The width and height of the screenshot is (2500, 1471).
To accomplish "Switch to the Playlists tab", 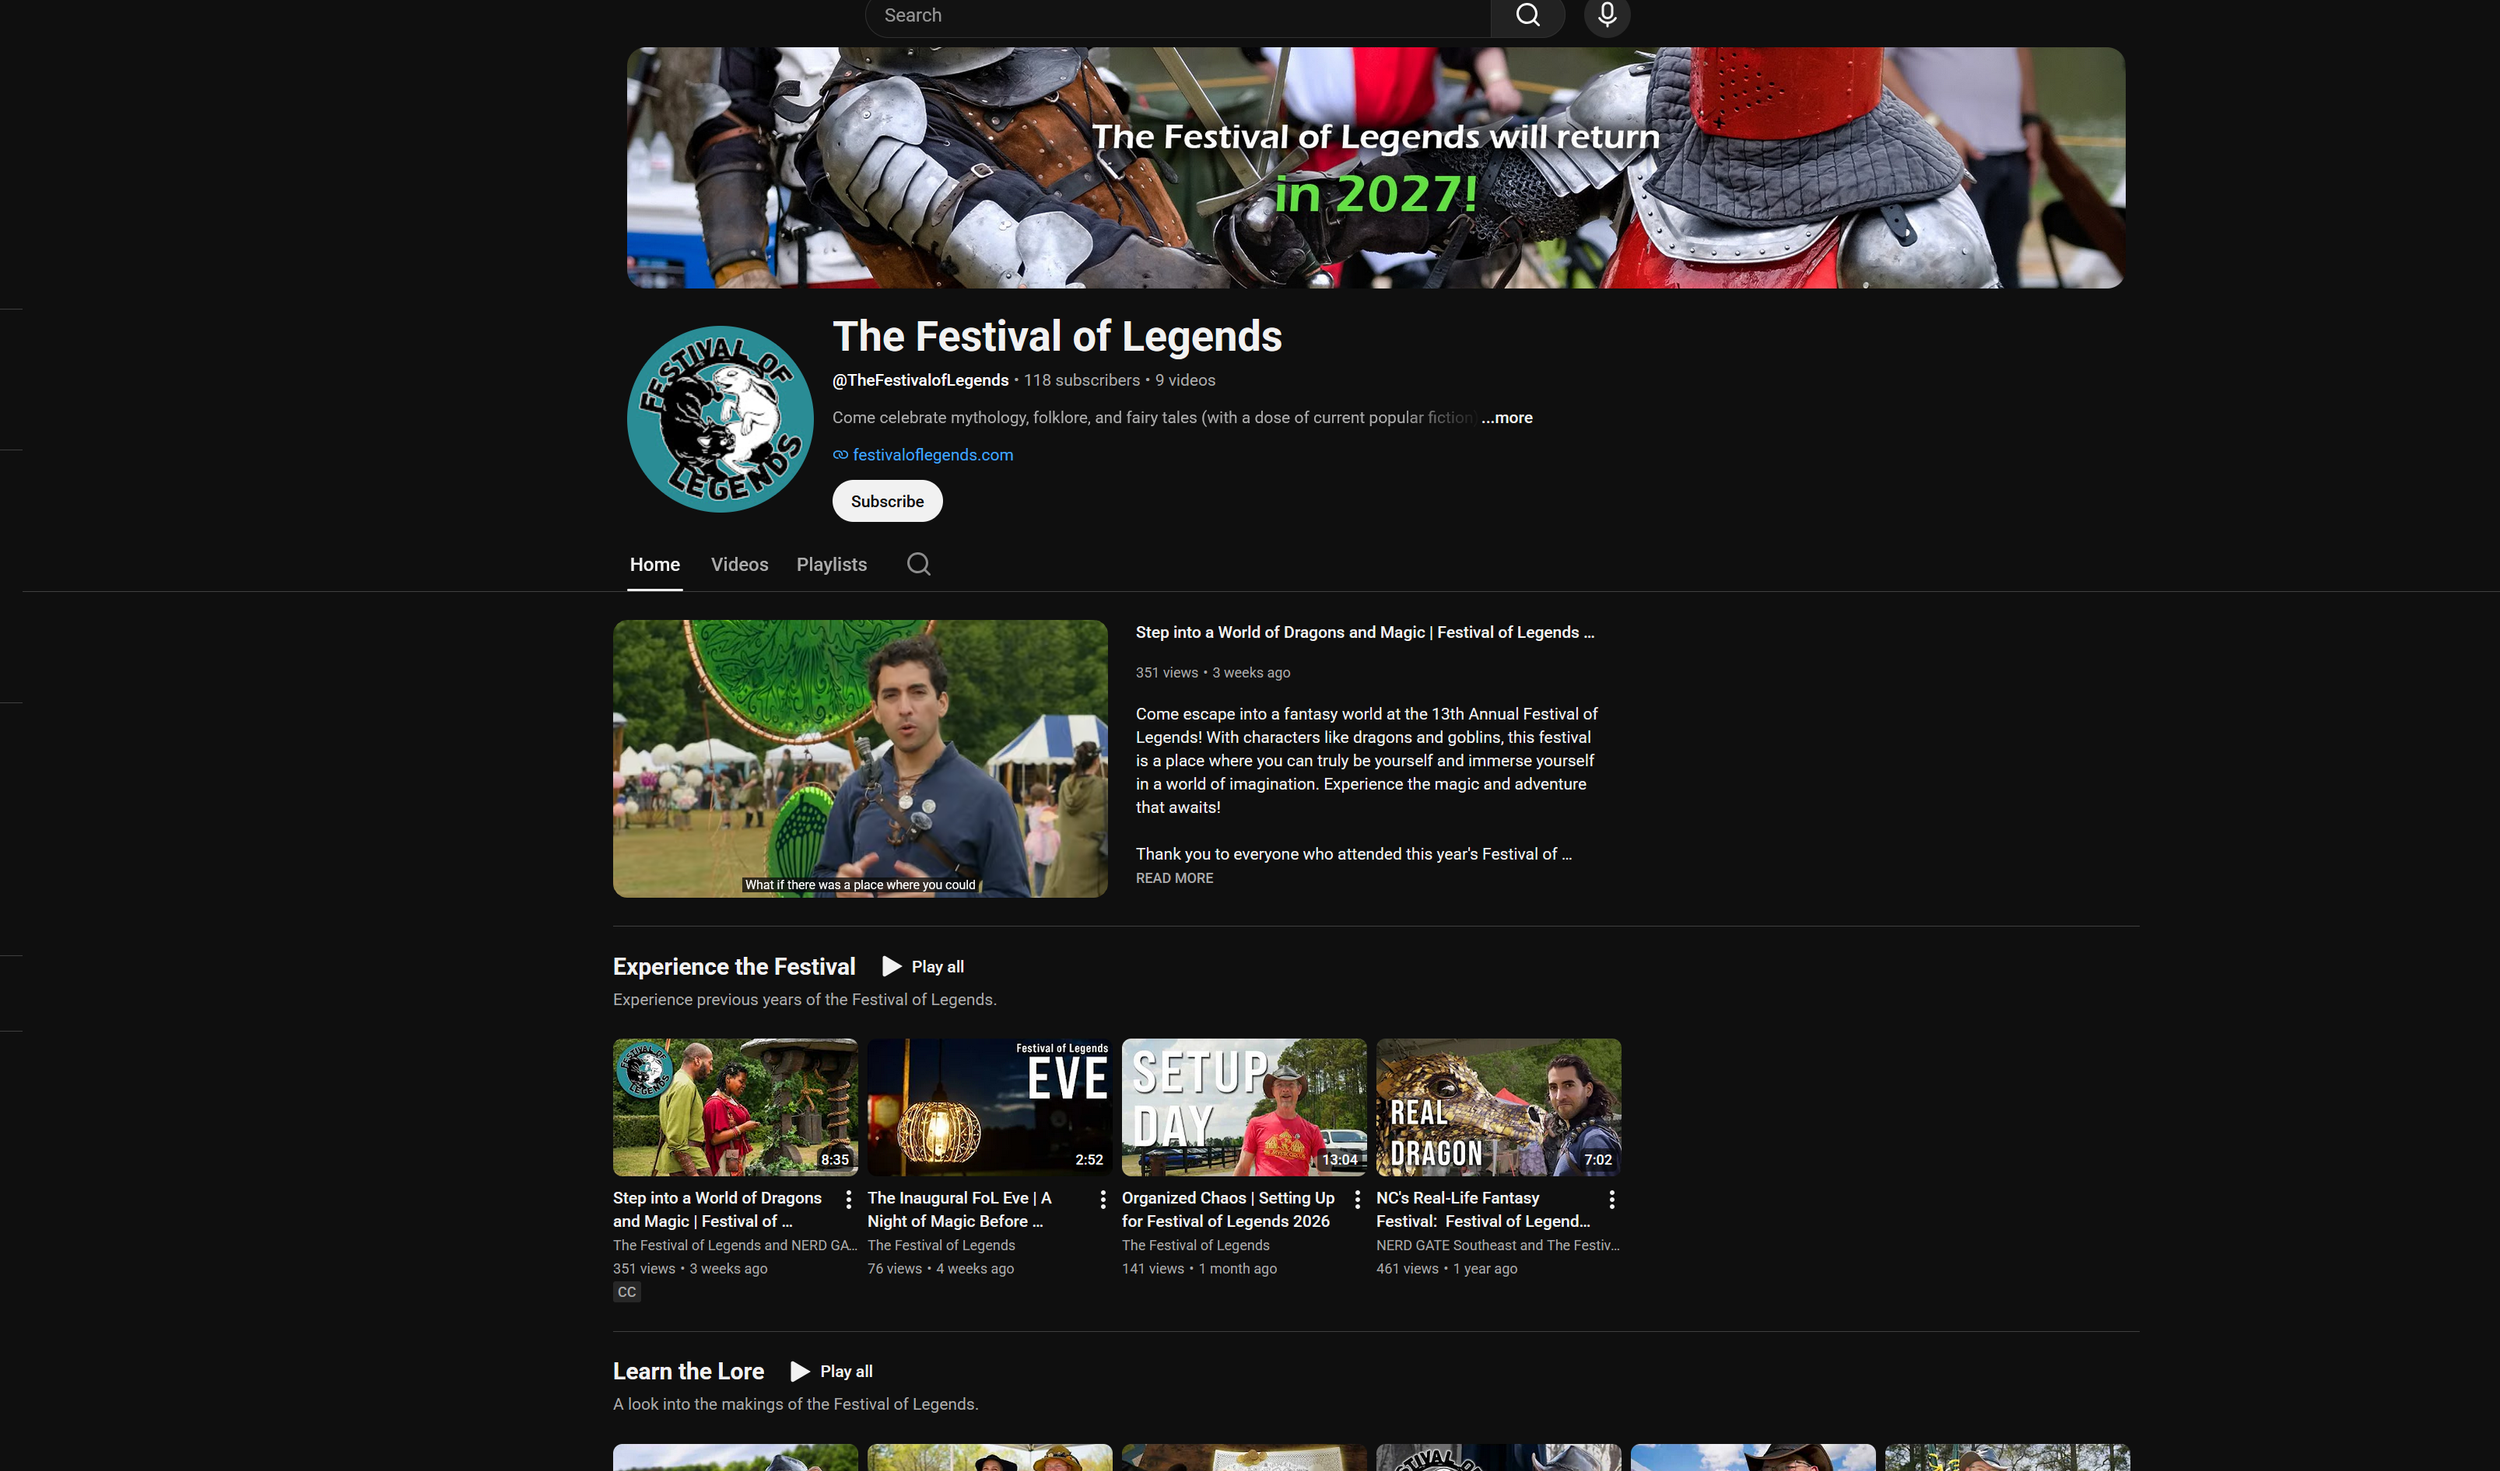I will 831,564.
